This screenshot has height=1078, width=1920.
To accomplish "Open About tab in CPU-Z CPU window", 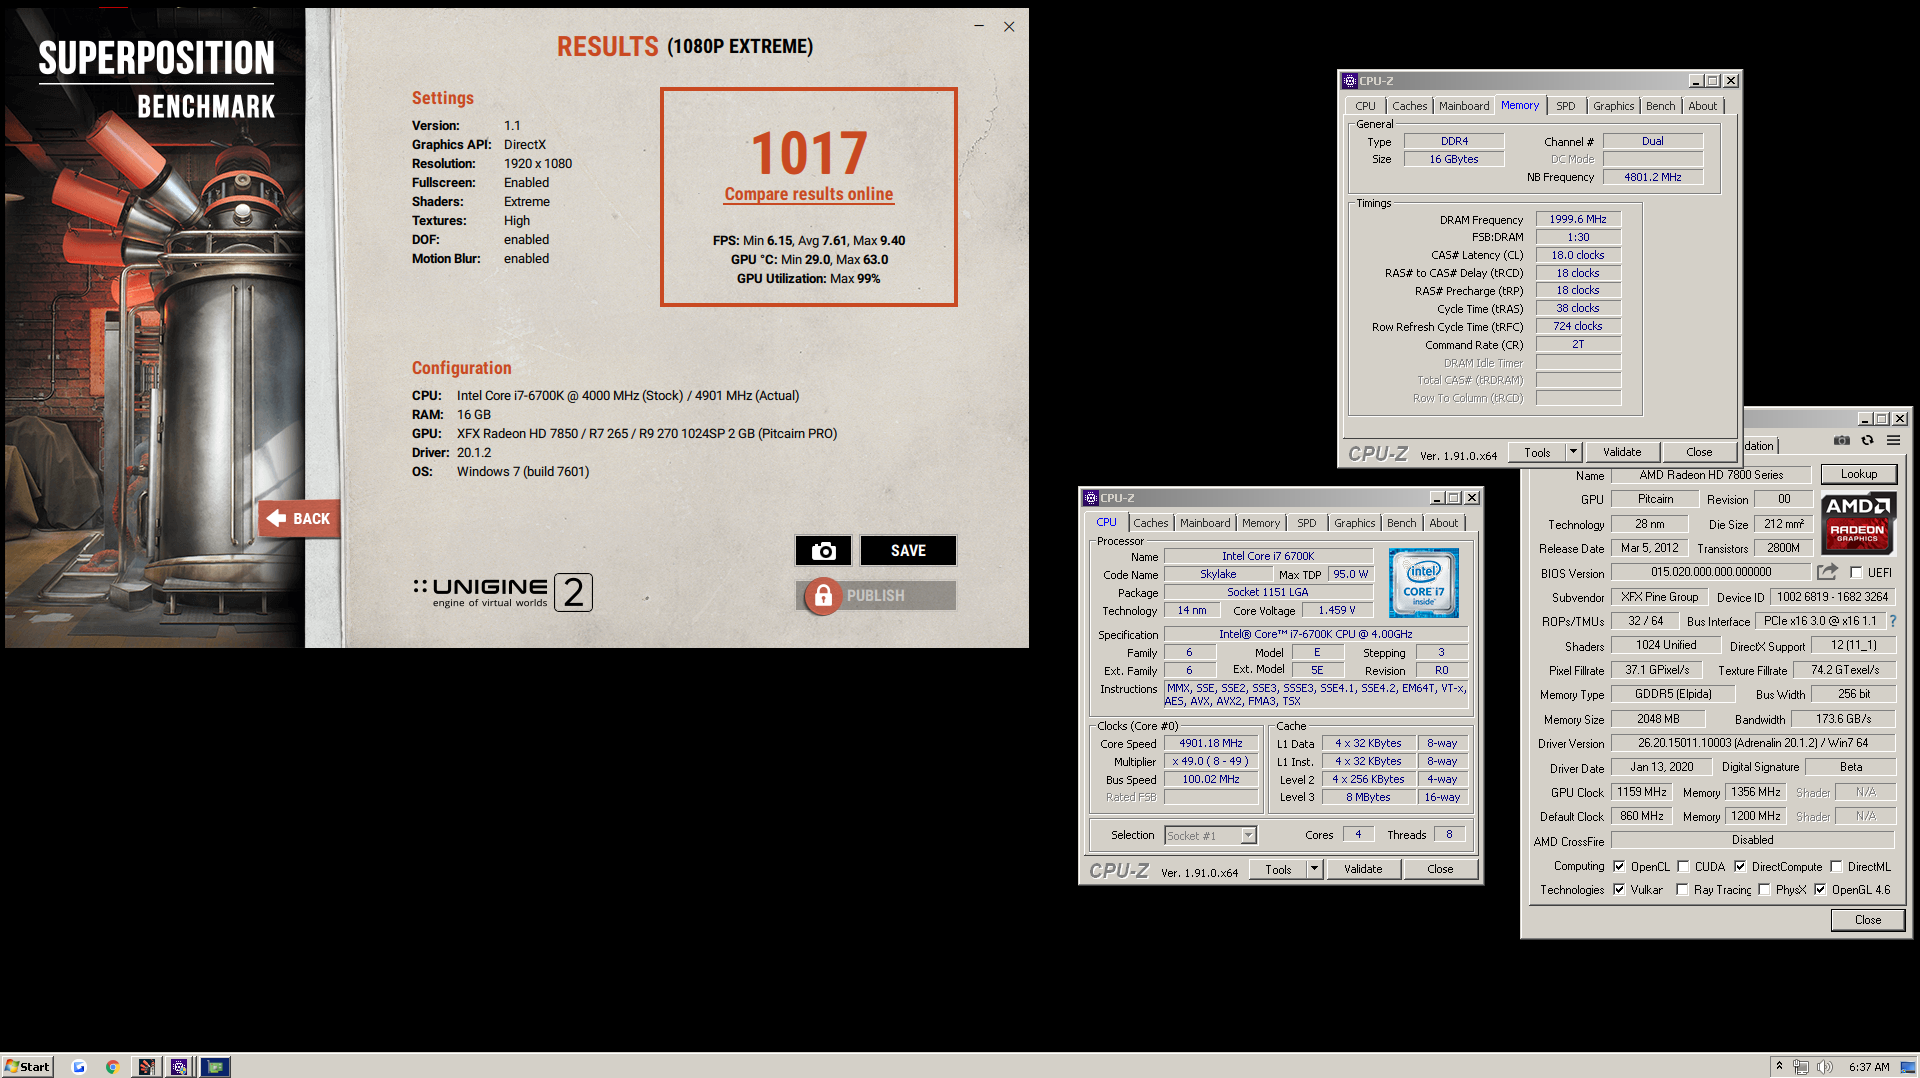I will pos(1443,523).
